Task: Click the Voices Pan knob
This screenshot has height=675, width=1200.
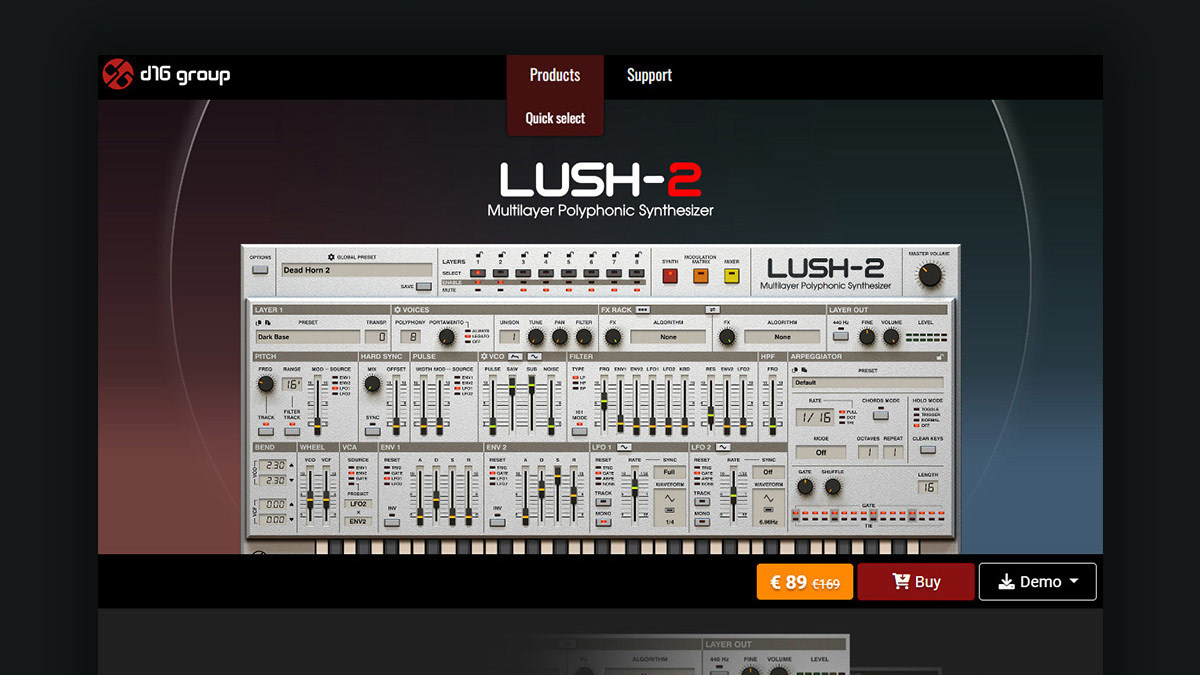Action: [560, 337]
